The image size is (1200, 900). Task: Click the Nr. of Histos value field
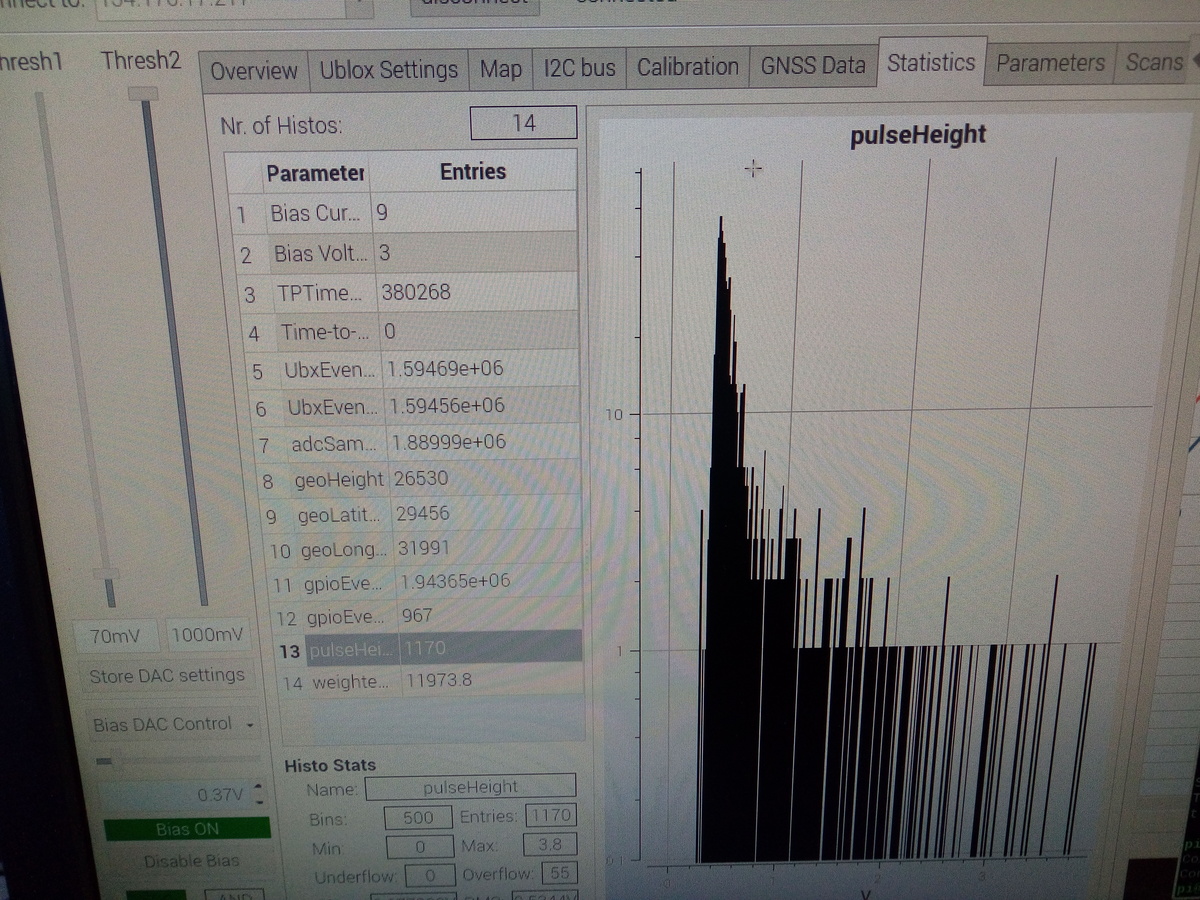tap(523, 123)
